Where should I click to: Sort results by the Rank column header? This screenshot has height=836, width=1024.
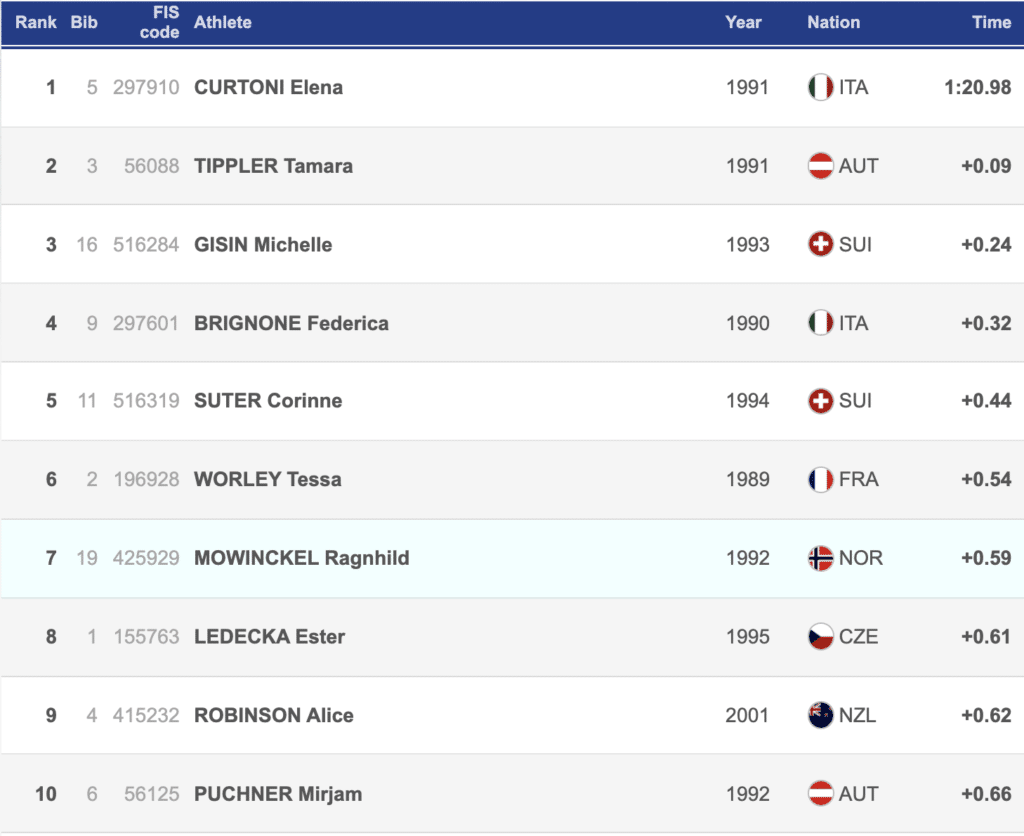pos(36,22)
